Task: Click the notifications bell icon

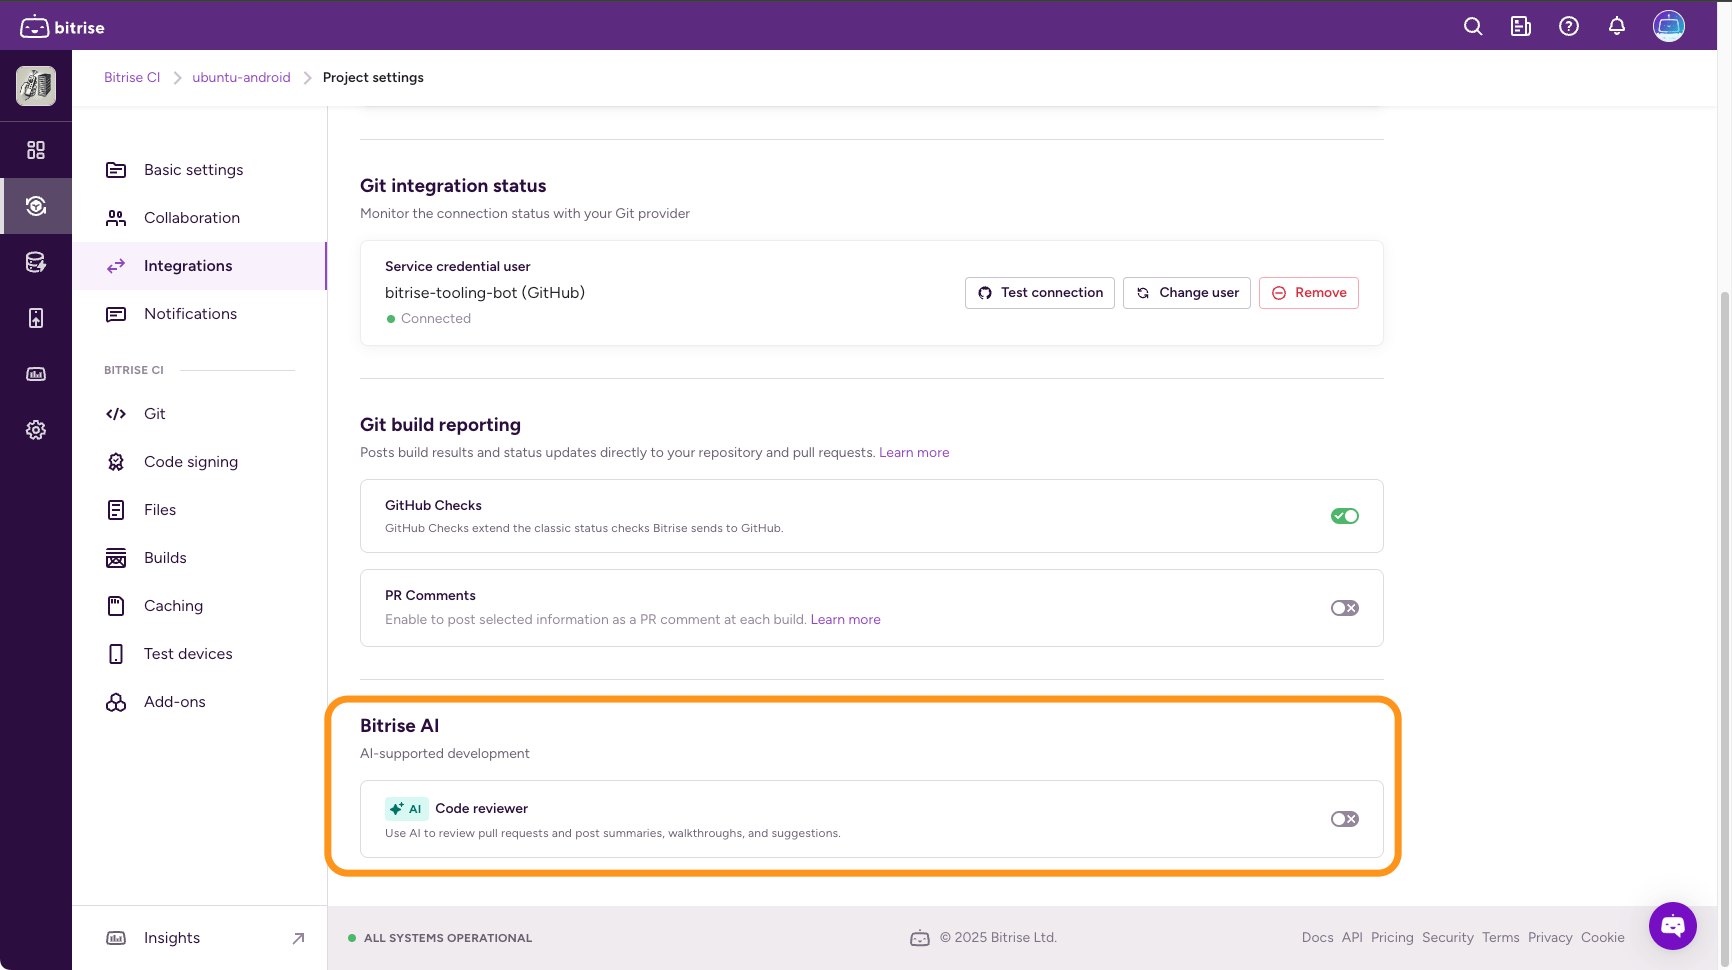Action: (x=1617, y=27)
